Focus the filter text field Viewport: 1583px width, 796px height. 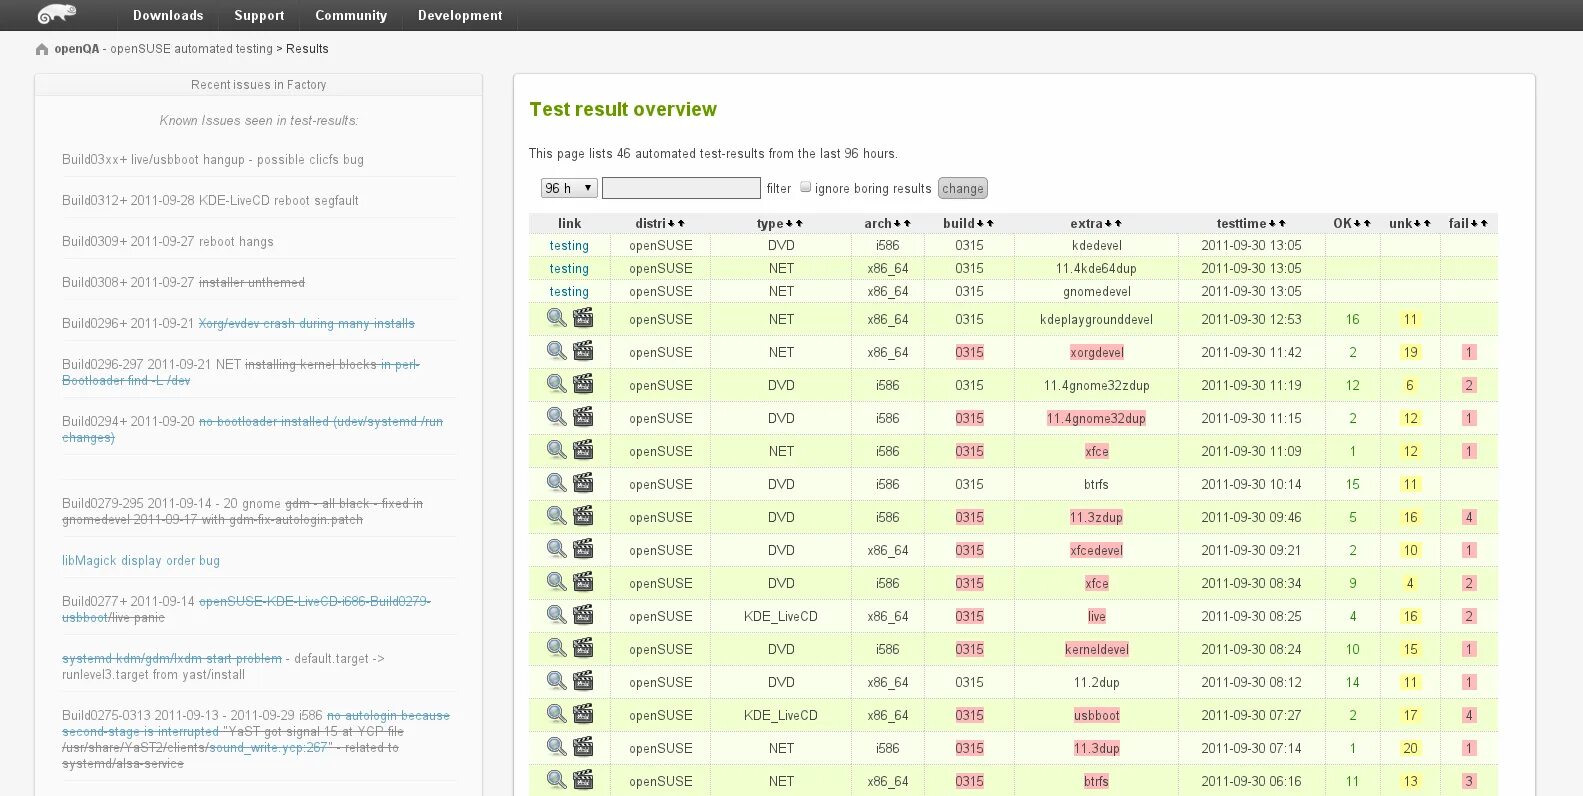click(x=681, y=188)
